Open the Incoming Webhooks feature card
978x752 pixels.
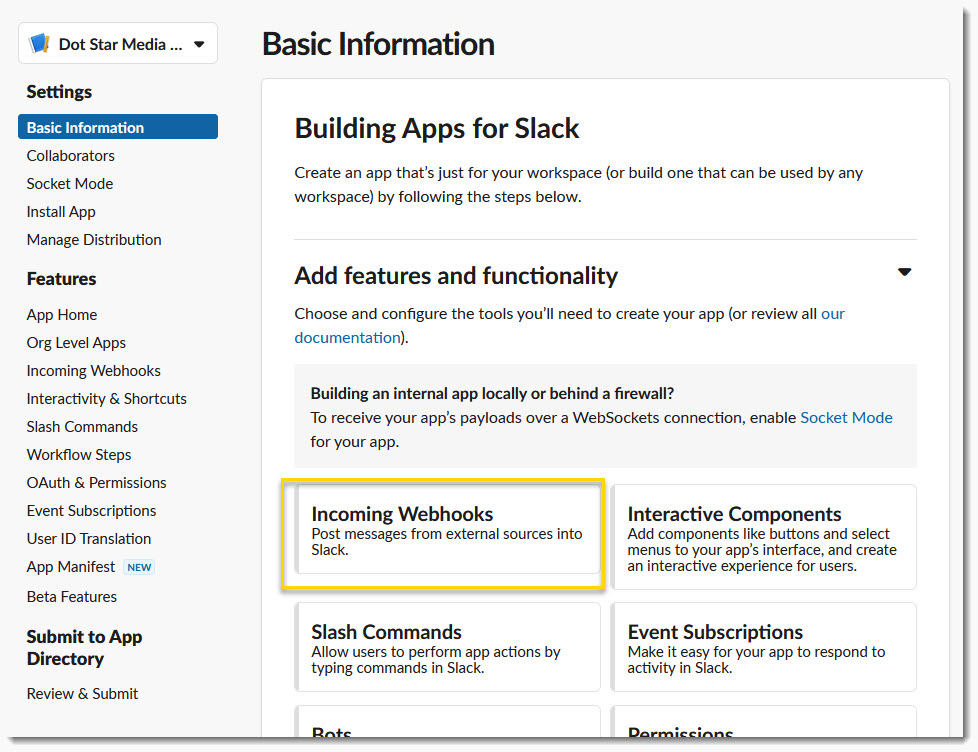pyautogui.click(x=447, y=529)
